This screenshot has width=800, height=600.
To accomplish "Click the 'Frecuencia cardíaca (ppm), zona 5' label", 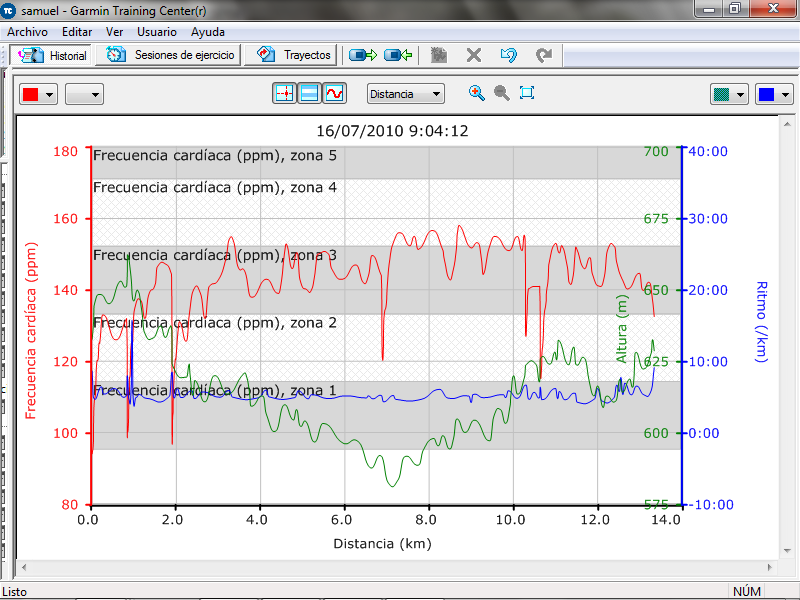I will 215,156.
